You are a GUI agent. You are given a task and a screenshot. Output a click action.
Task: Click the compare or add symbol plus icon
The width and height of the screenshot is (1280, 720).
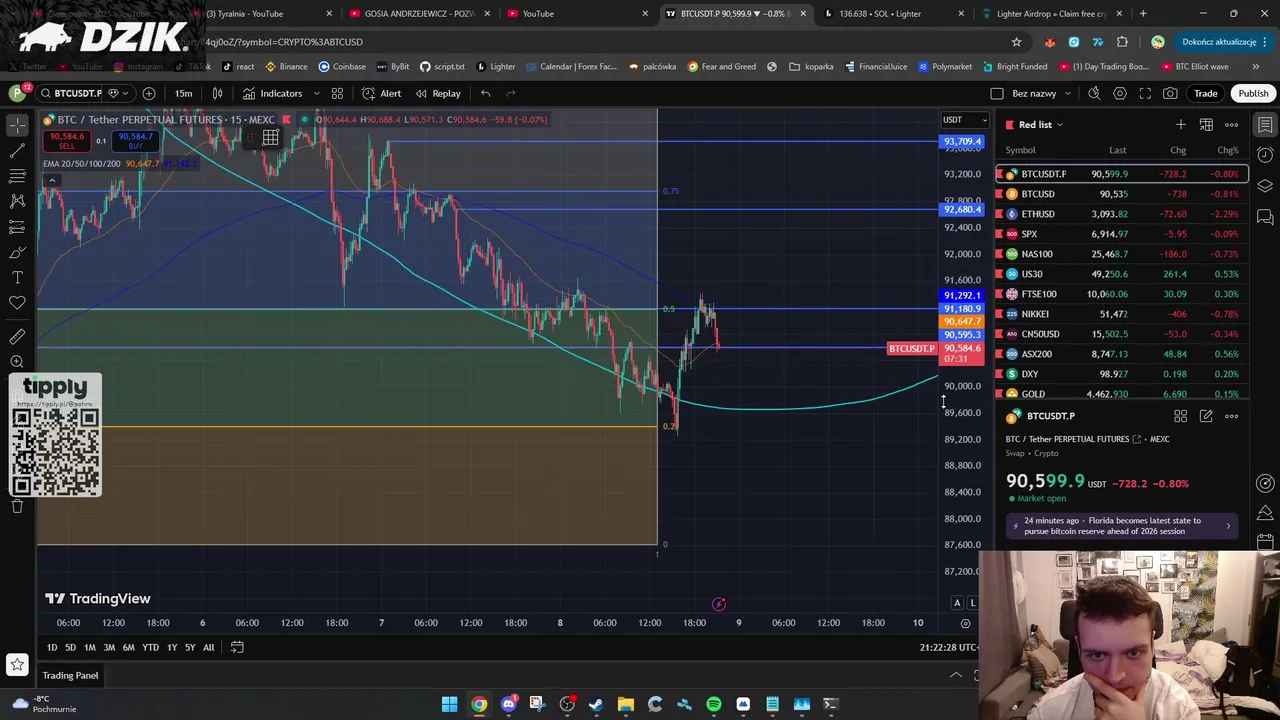coord(149,93)
